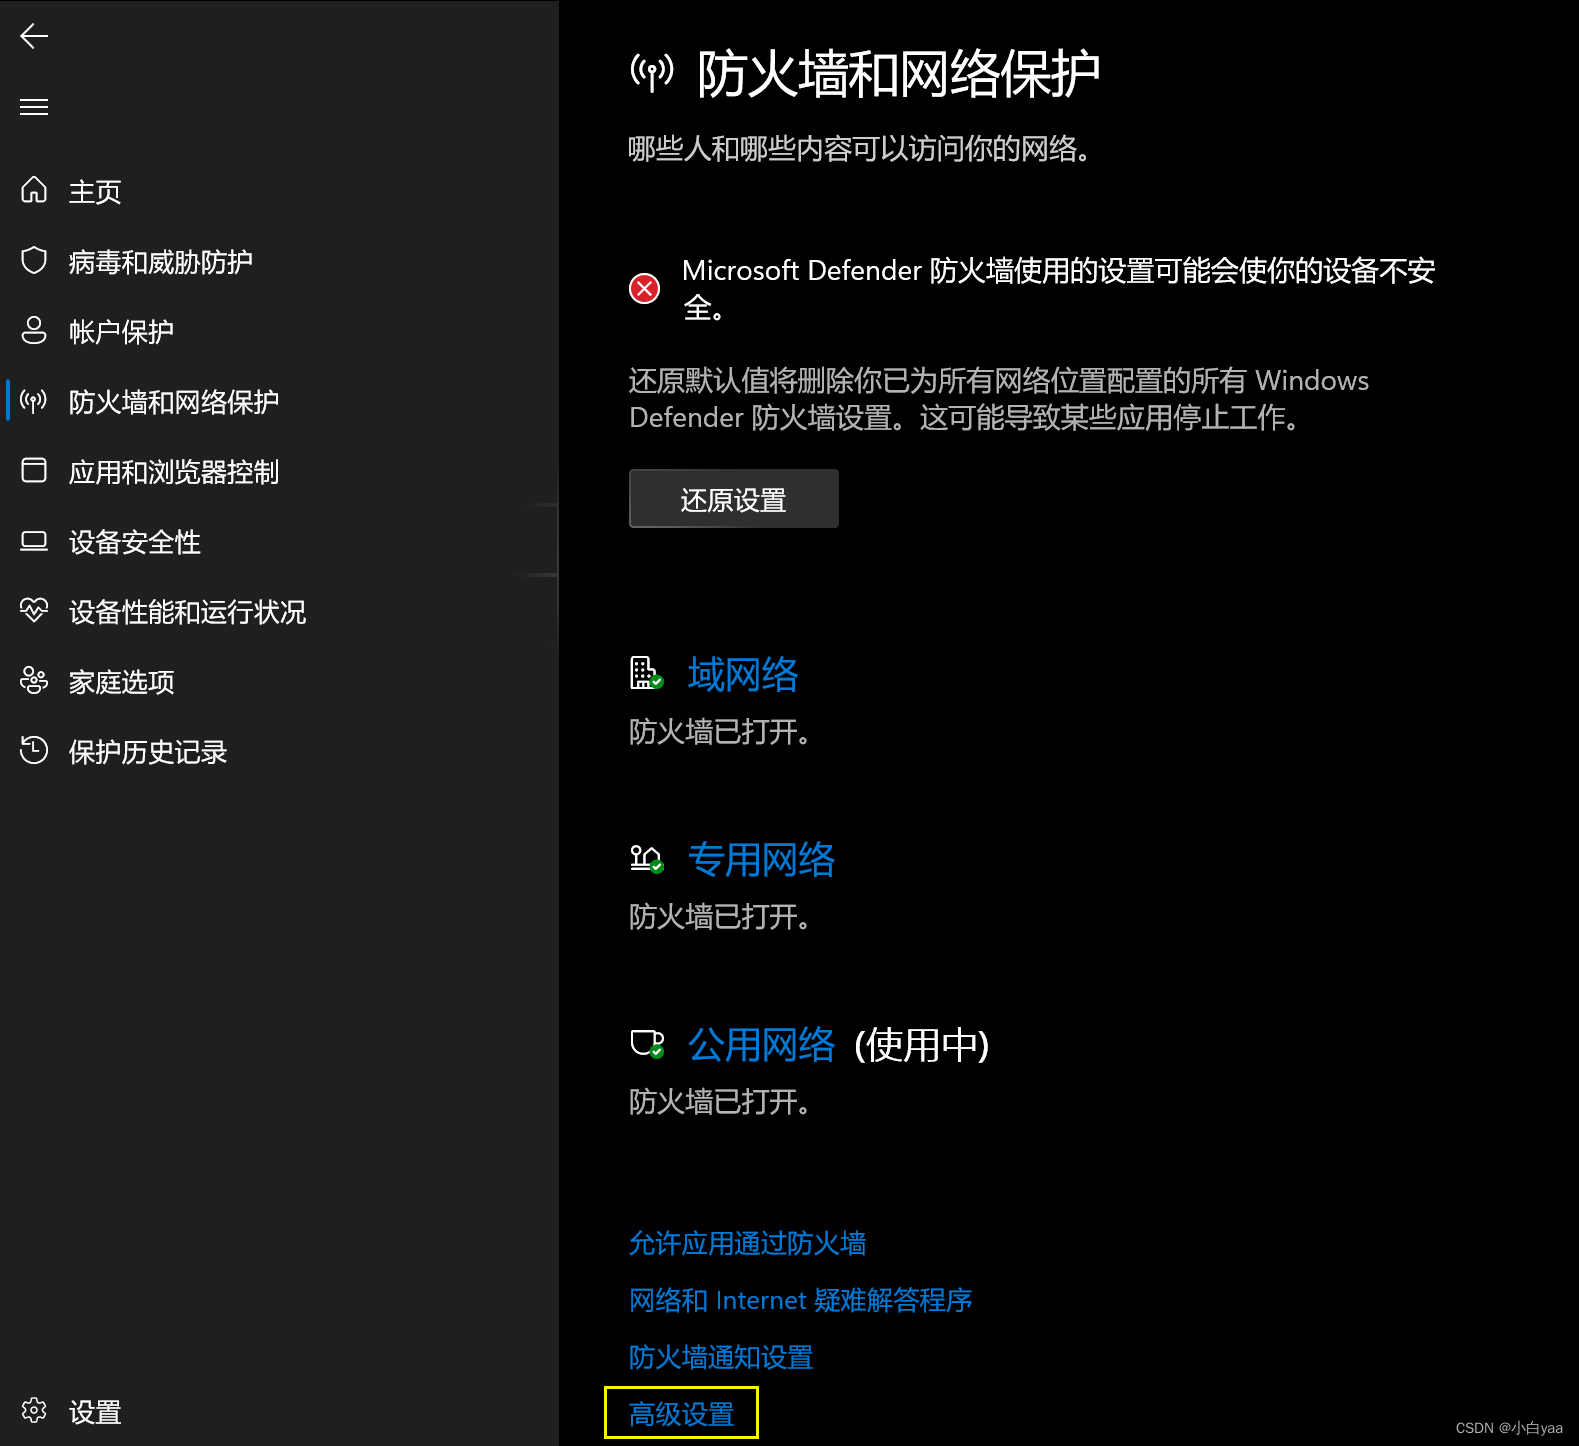
Task: Click the public network cup icon
Action: pyautogui.click(x=647, y=1044)
